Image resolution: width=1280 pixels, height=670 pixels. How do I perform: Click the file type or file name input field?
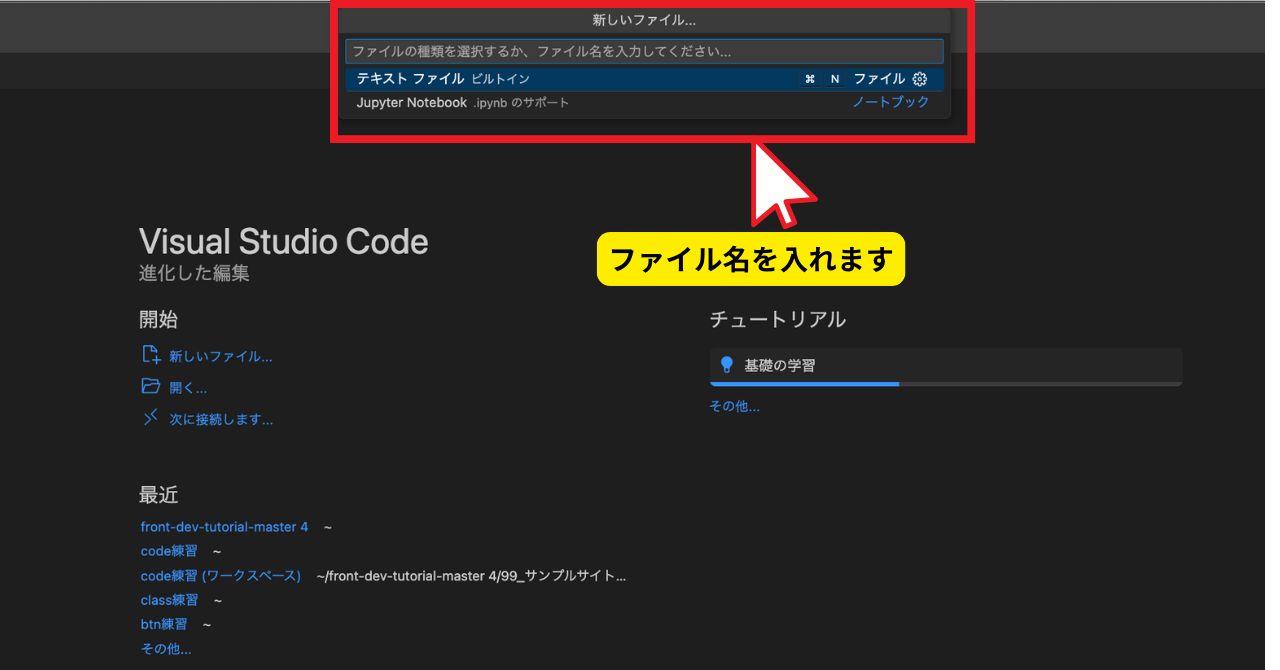[x=644, y=51]
